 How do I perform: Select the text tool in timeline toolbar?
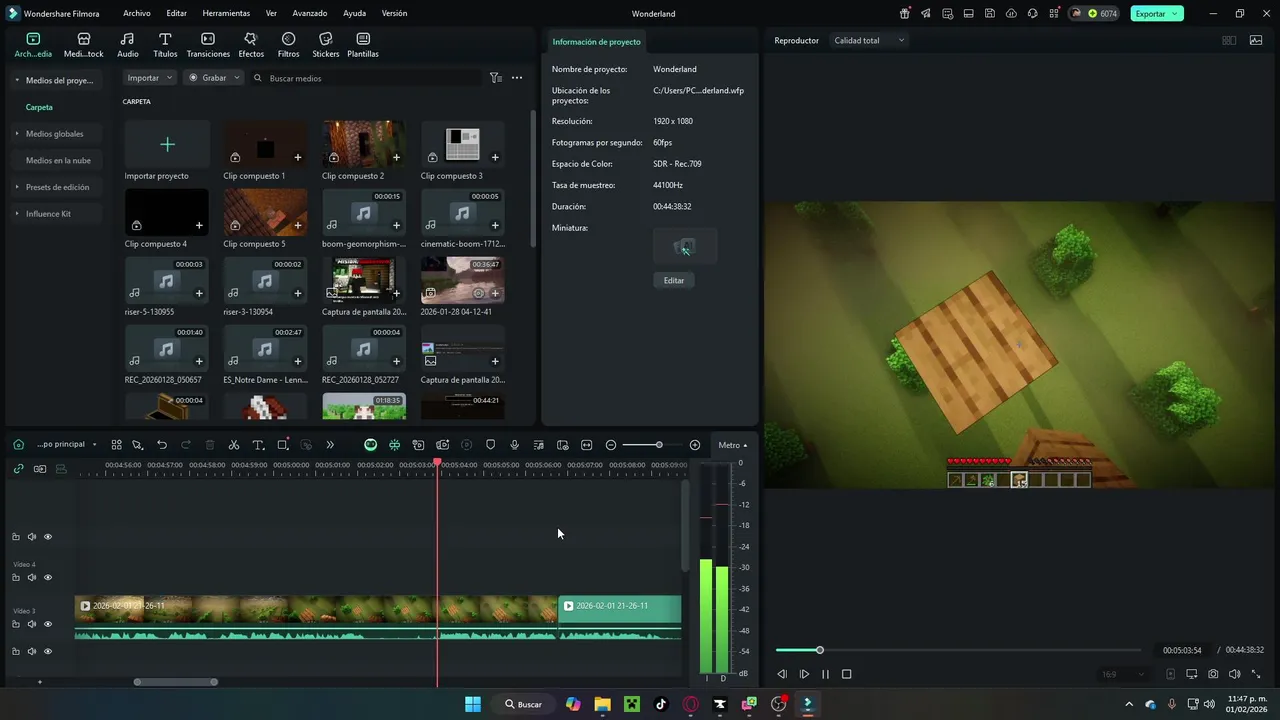click(x=258, y=445)
